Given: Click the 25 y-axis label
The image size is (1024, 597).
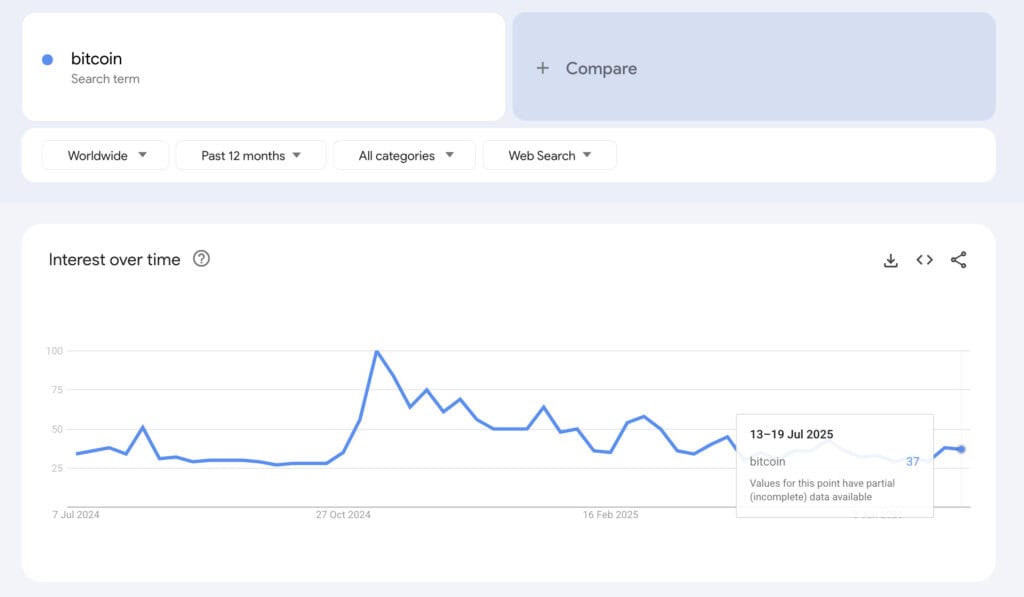Looking at the screenshot, I should tap(57, 468).
